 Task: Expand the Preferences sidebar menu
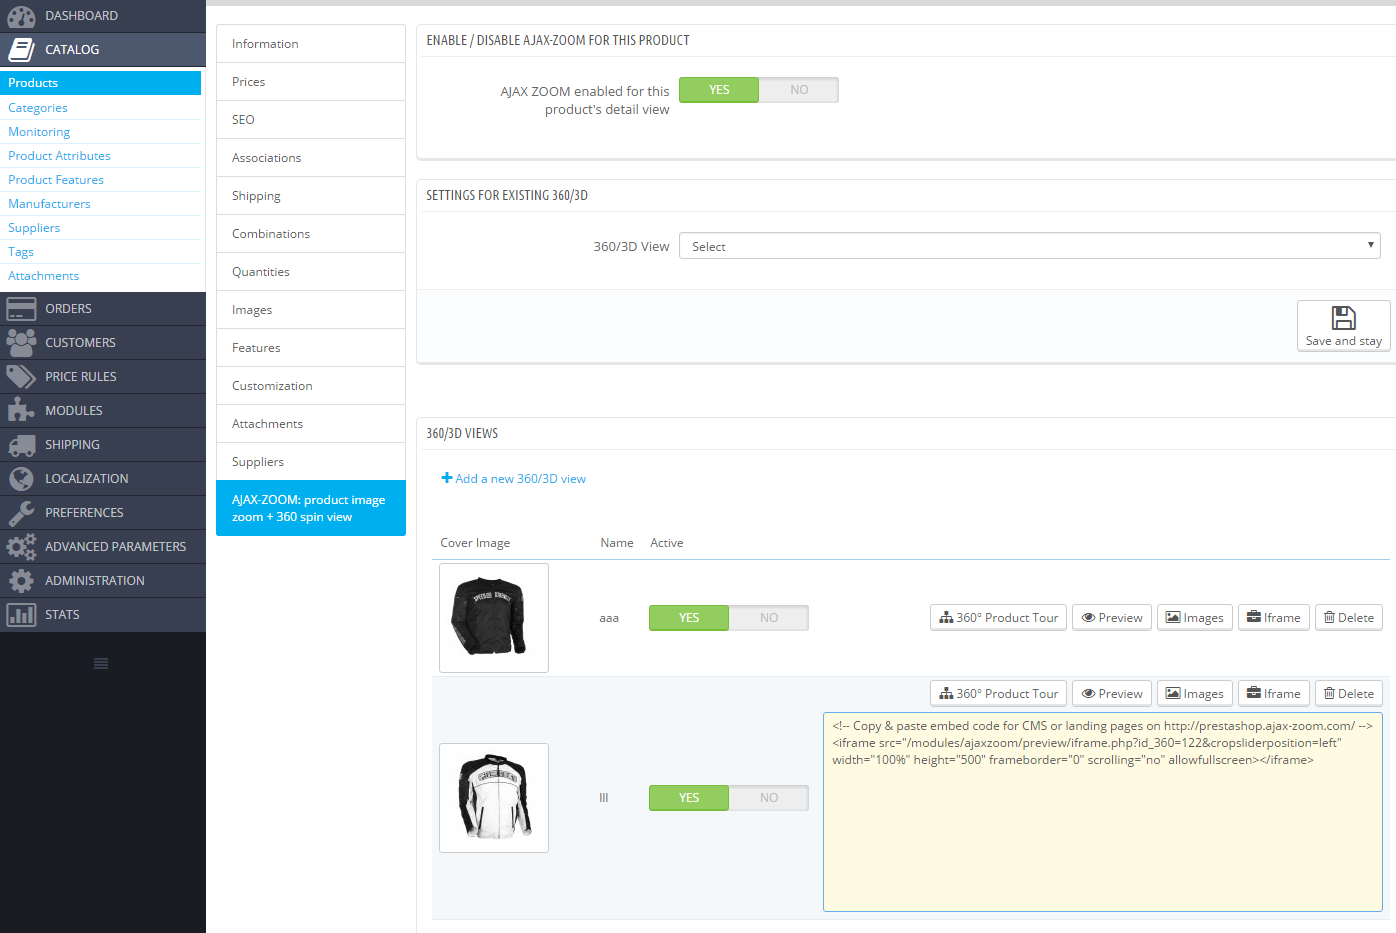[84, 513]
